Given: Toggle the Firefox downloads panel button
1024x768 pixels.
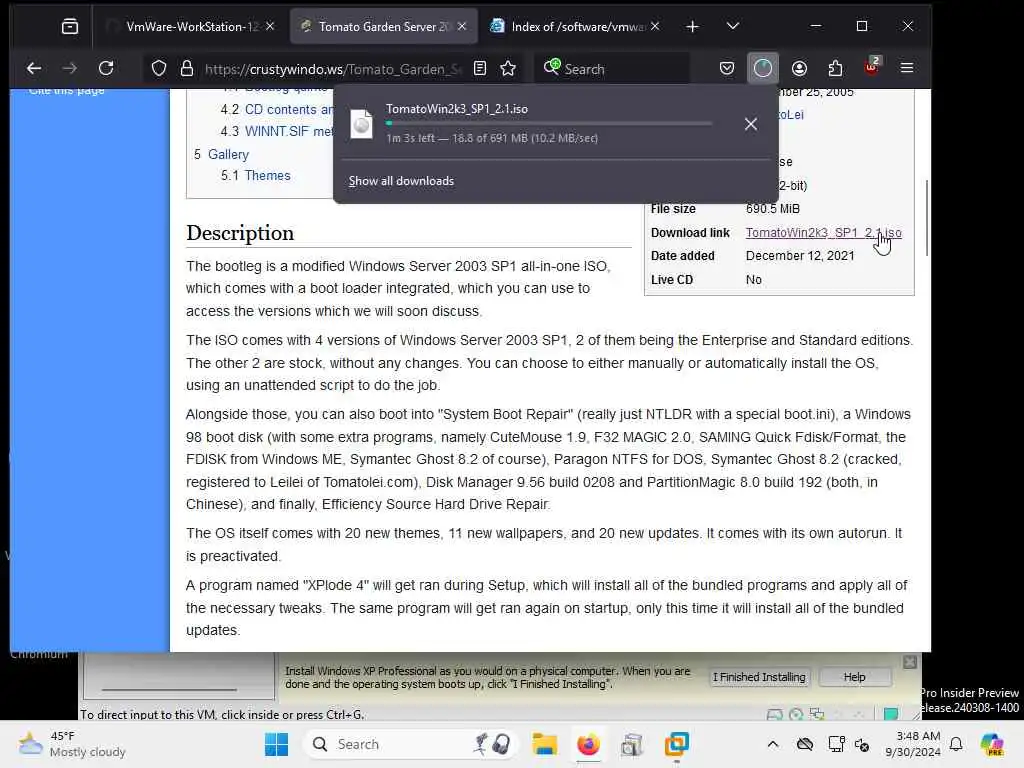Looking at the screenshot, I should click(763, 69).
